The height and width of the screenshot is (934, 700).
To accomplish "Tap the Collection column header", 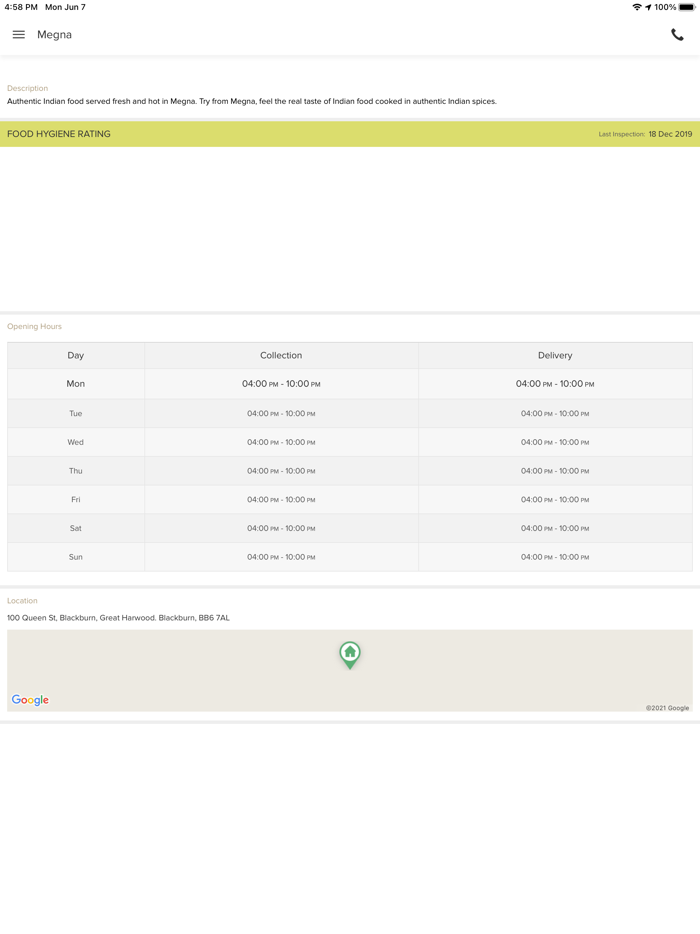I will coord(281,355).
